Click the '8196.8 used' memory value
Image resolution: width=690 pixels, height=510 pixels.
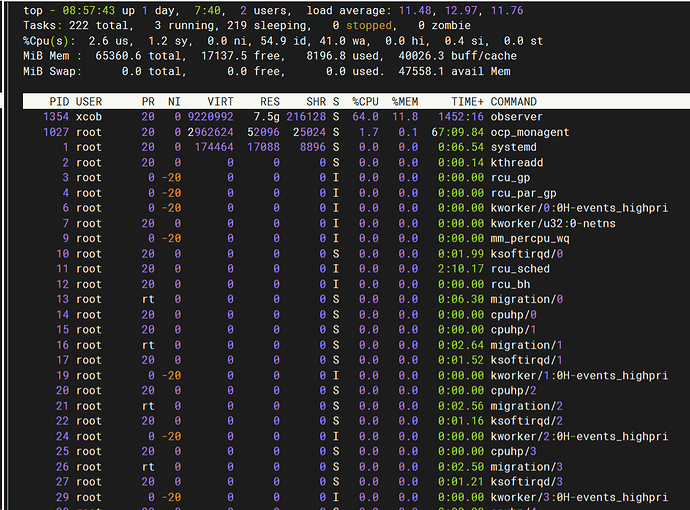pos(342,56)
